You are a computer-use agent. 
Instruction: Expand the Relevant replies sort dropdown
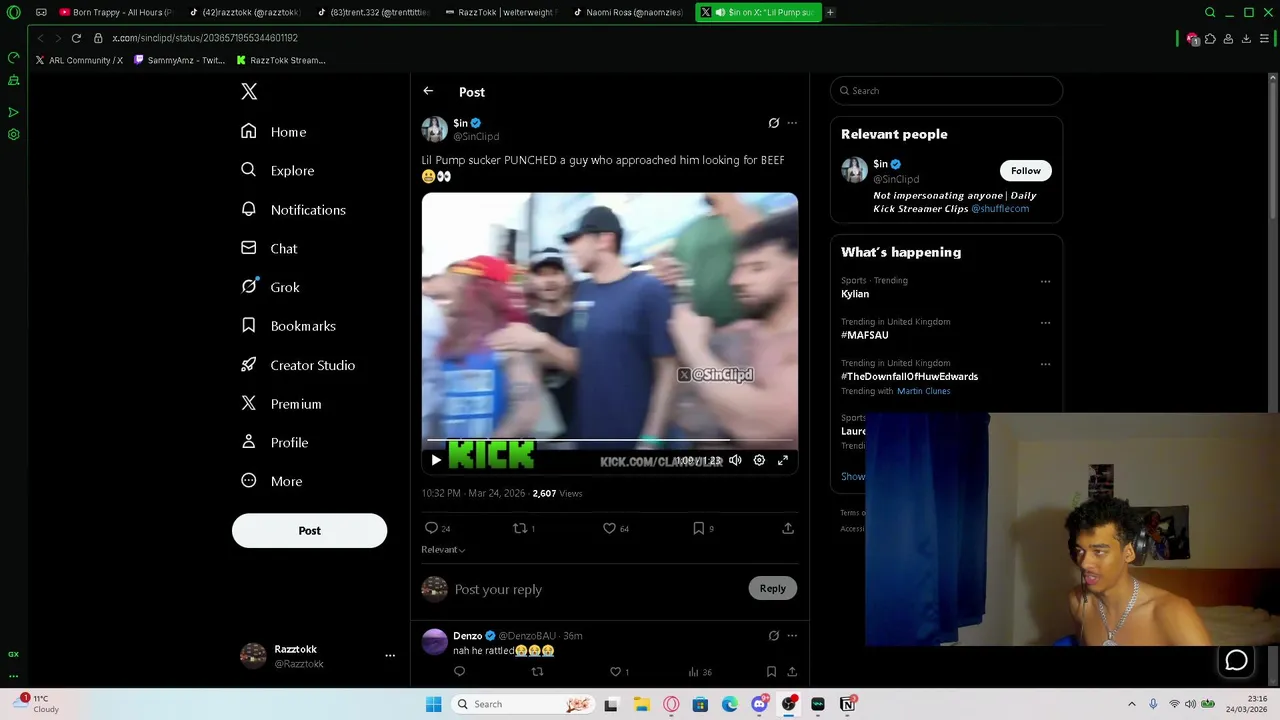point(443,549)
